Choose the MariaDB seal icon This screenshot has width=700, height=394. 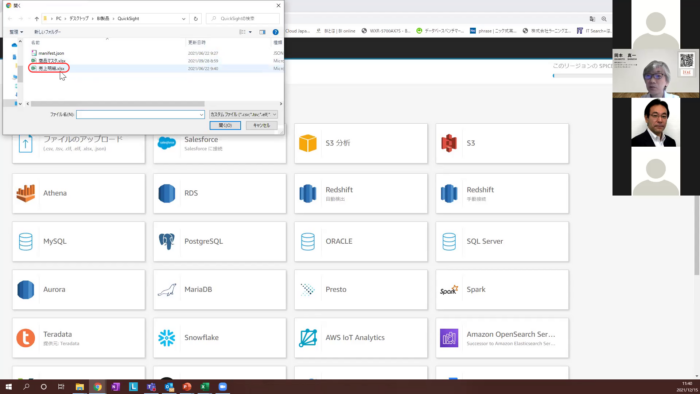click(x=167, y=290)
